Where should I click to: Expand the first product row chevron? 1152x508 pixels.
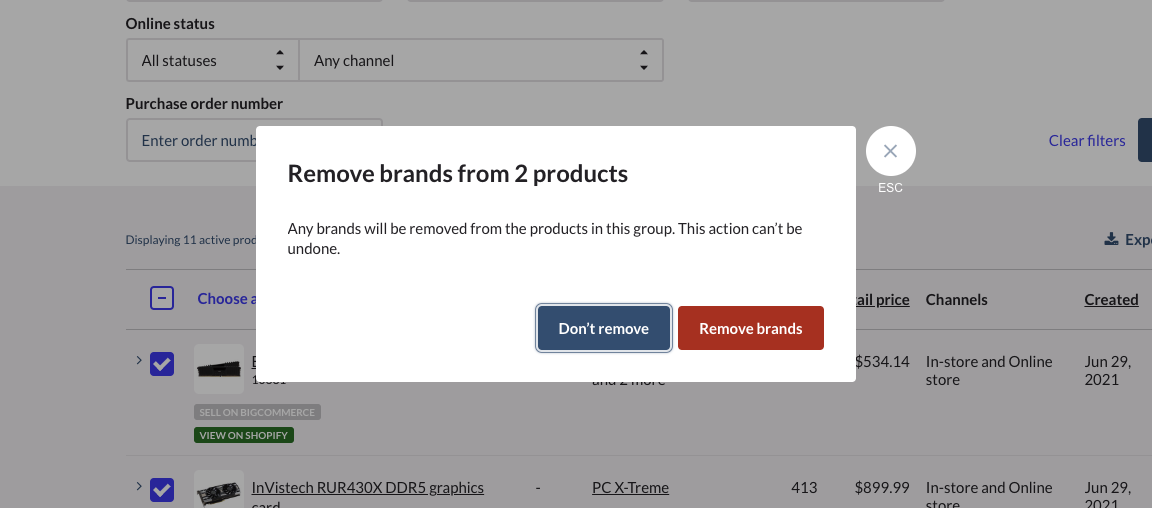point(138,360)
